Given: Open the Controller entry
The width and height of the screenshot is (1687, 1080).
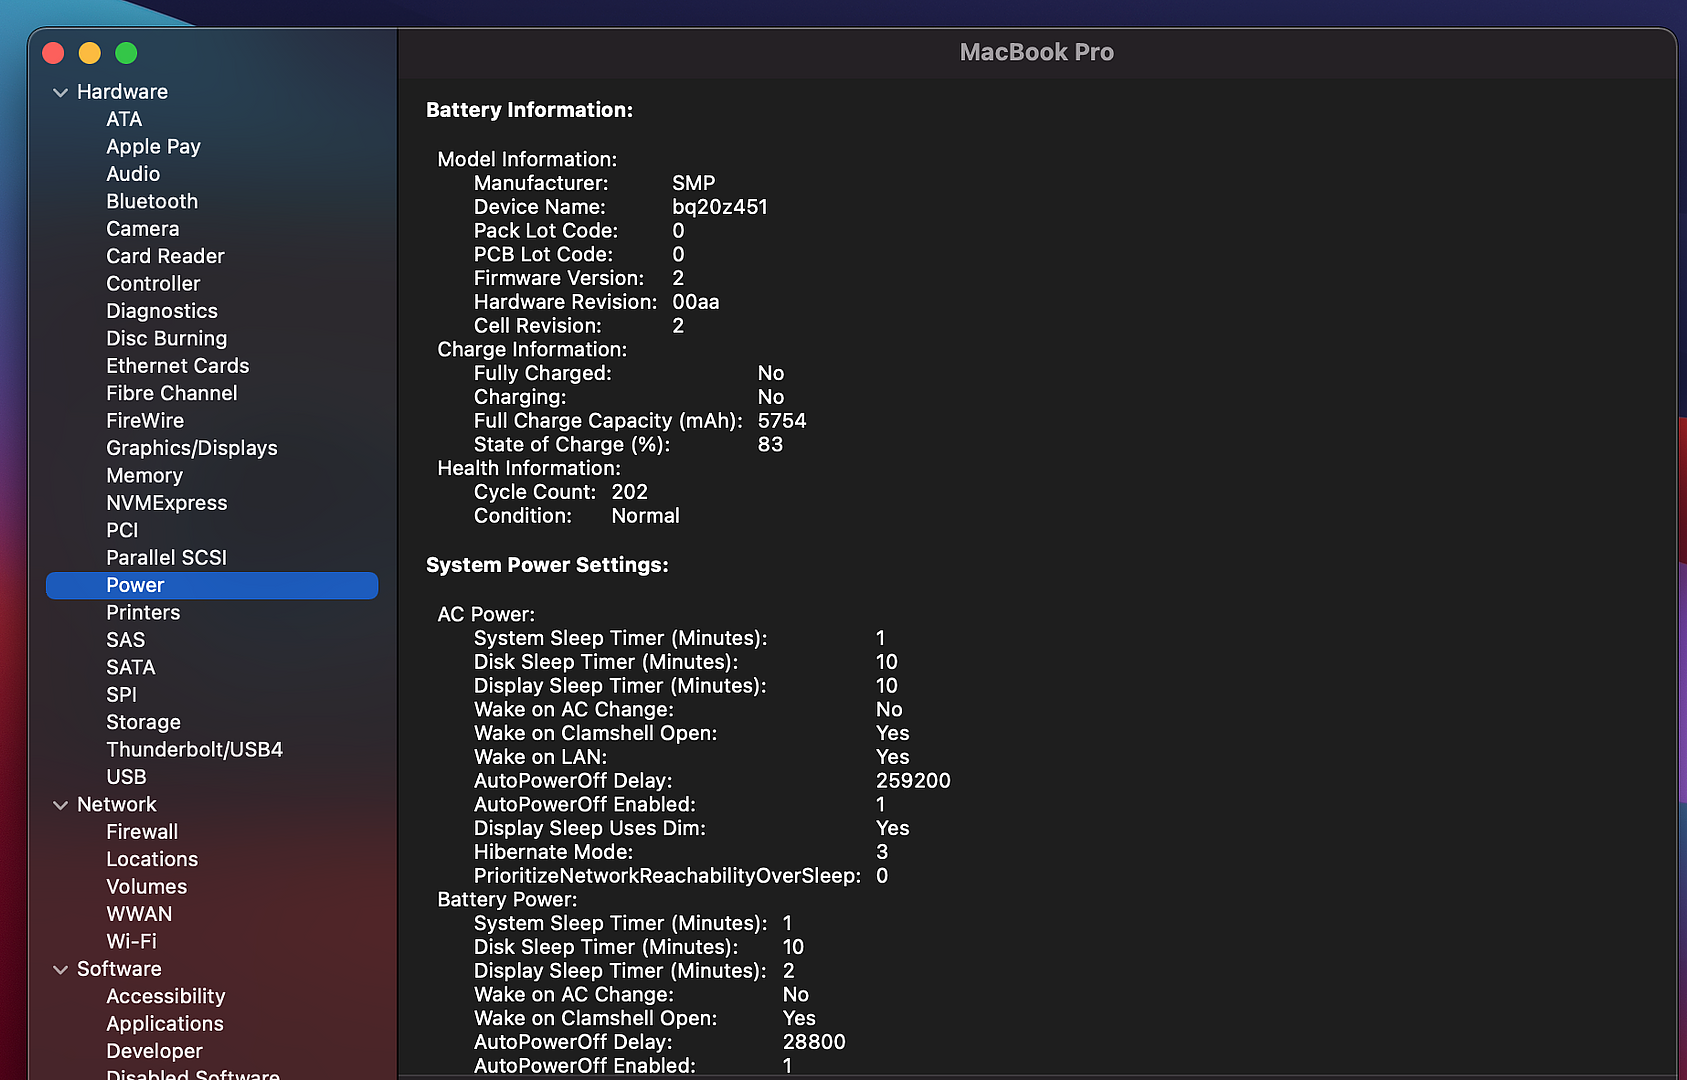Looking at the screenshot, I should pos(153,284).
